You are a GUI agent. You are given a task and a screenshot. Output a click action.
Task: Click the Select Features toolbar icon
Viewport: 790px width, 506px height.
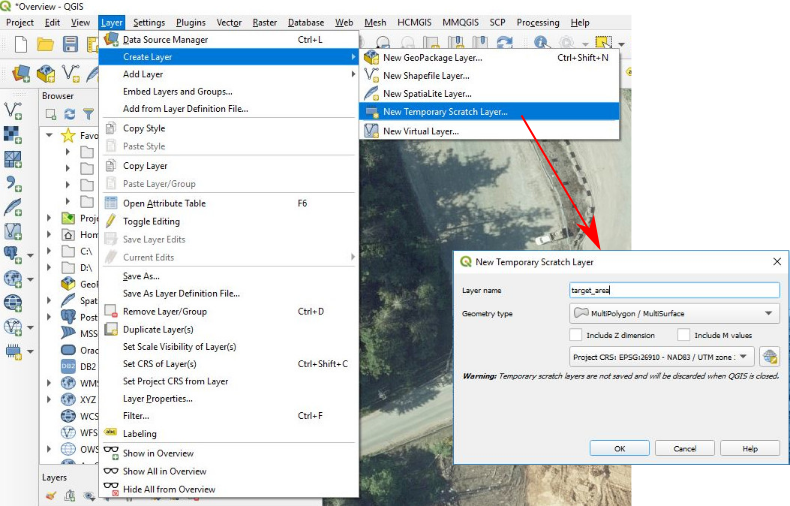[604, 43]
